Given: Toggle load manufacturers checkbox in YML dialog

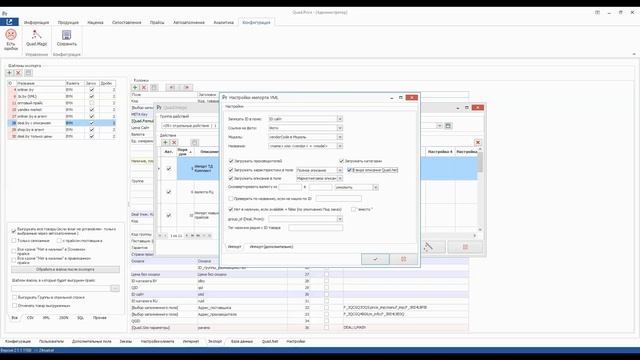Looking at the screenshot, I should coord(231,161).
